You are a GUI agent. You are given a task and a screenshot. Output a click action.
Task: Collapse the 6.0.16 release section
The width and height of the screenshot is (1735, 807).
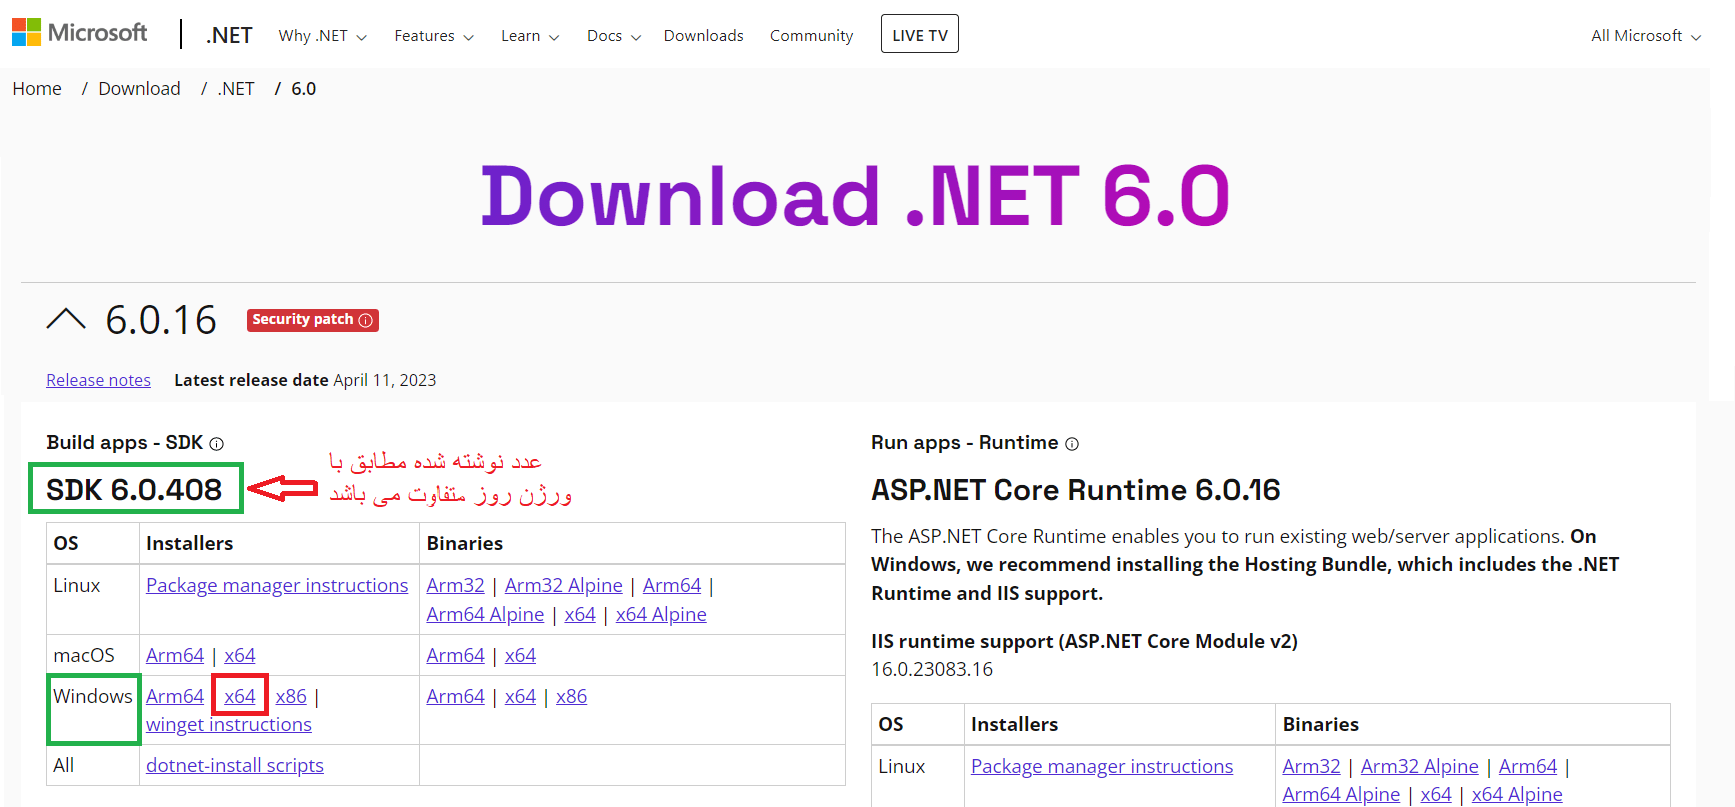66,320
